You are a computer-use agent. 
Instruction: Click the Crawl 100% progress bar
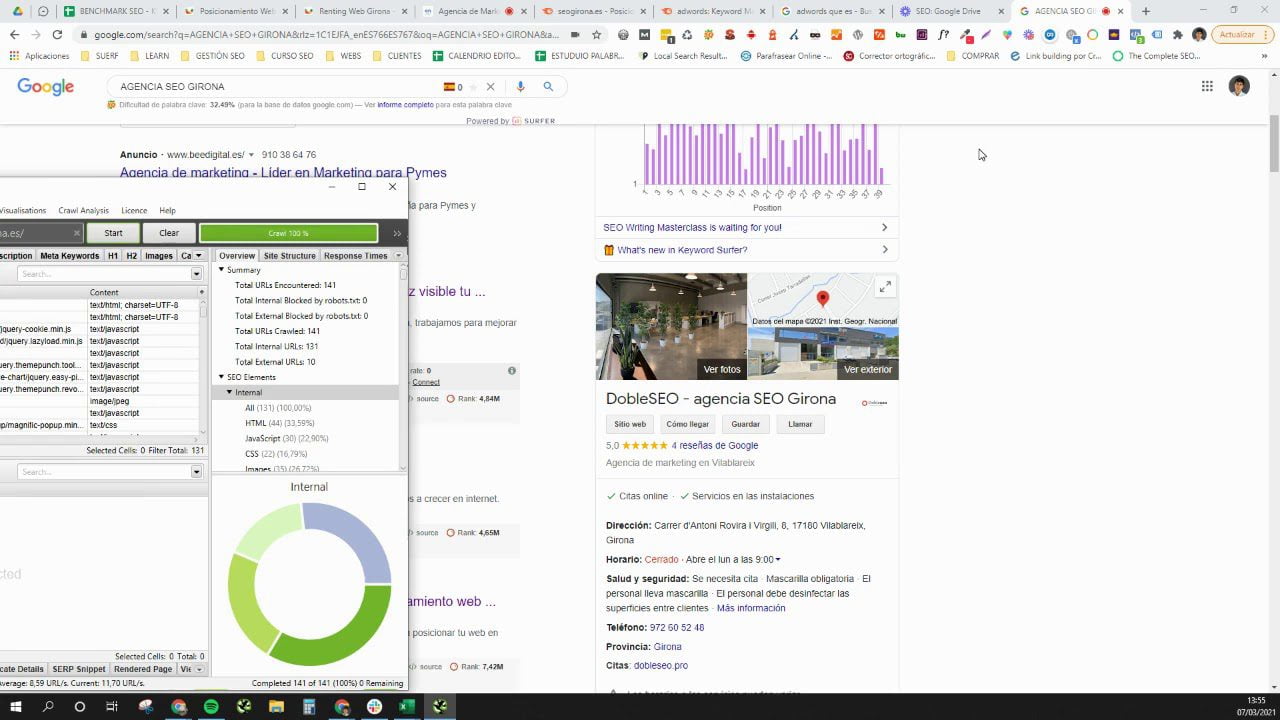tap(288, 233)
